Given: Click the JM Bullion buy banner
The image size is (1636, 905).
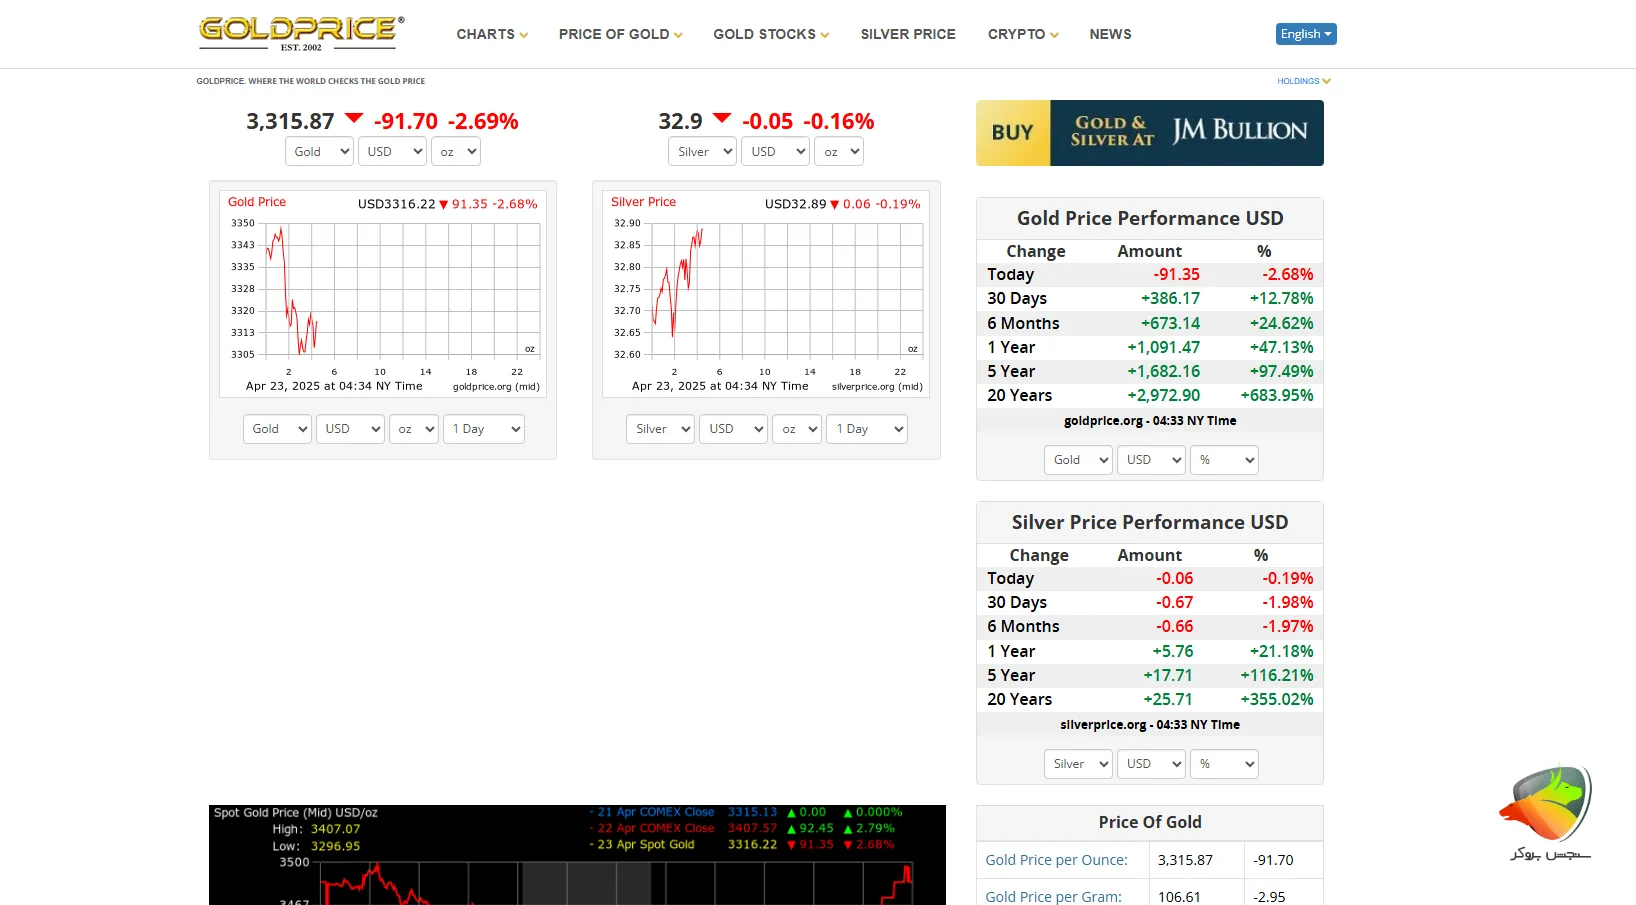Looking at the screenshot, I should 1149,133.
